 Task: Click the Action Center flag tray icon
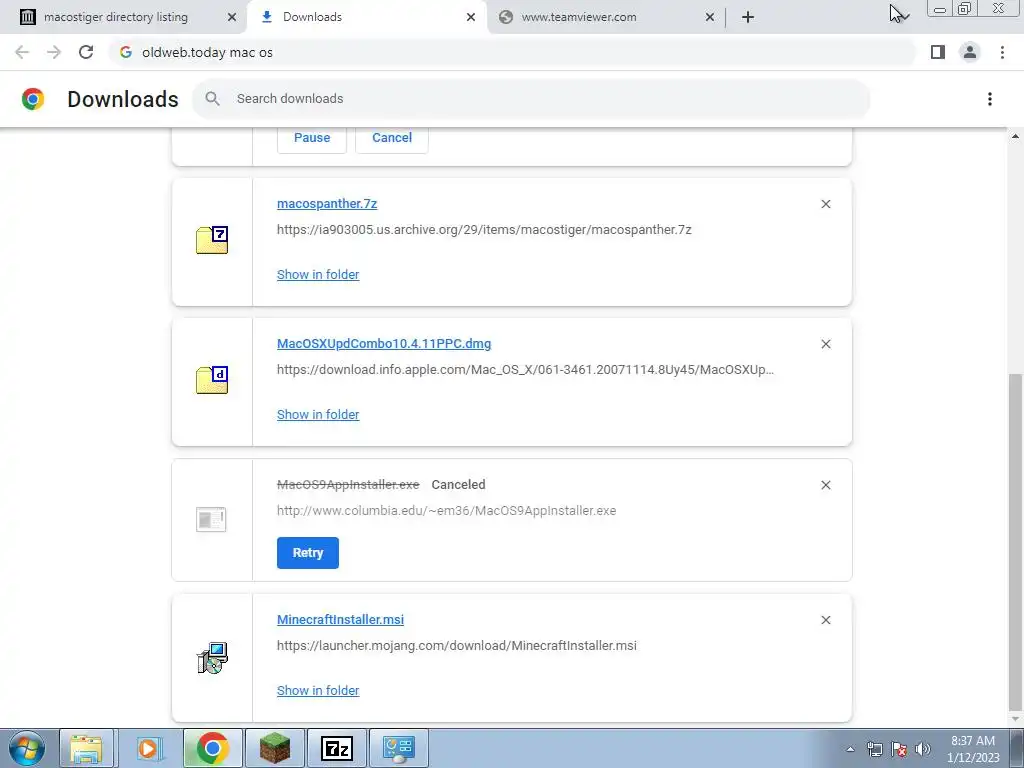click(x=899, y=749)
